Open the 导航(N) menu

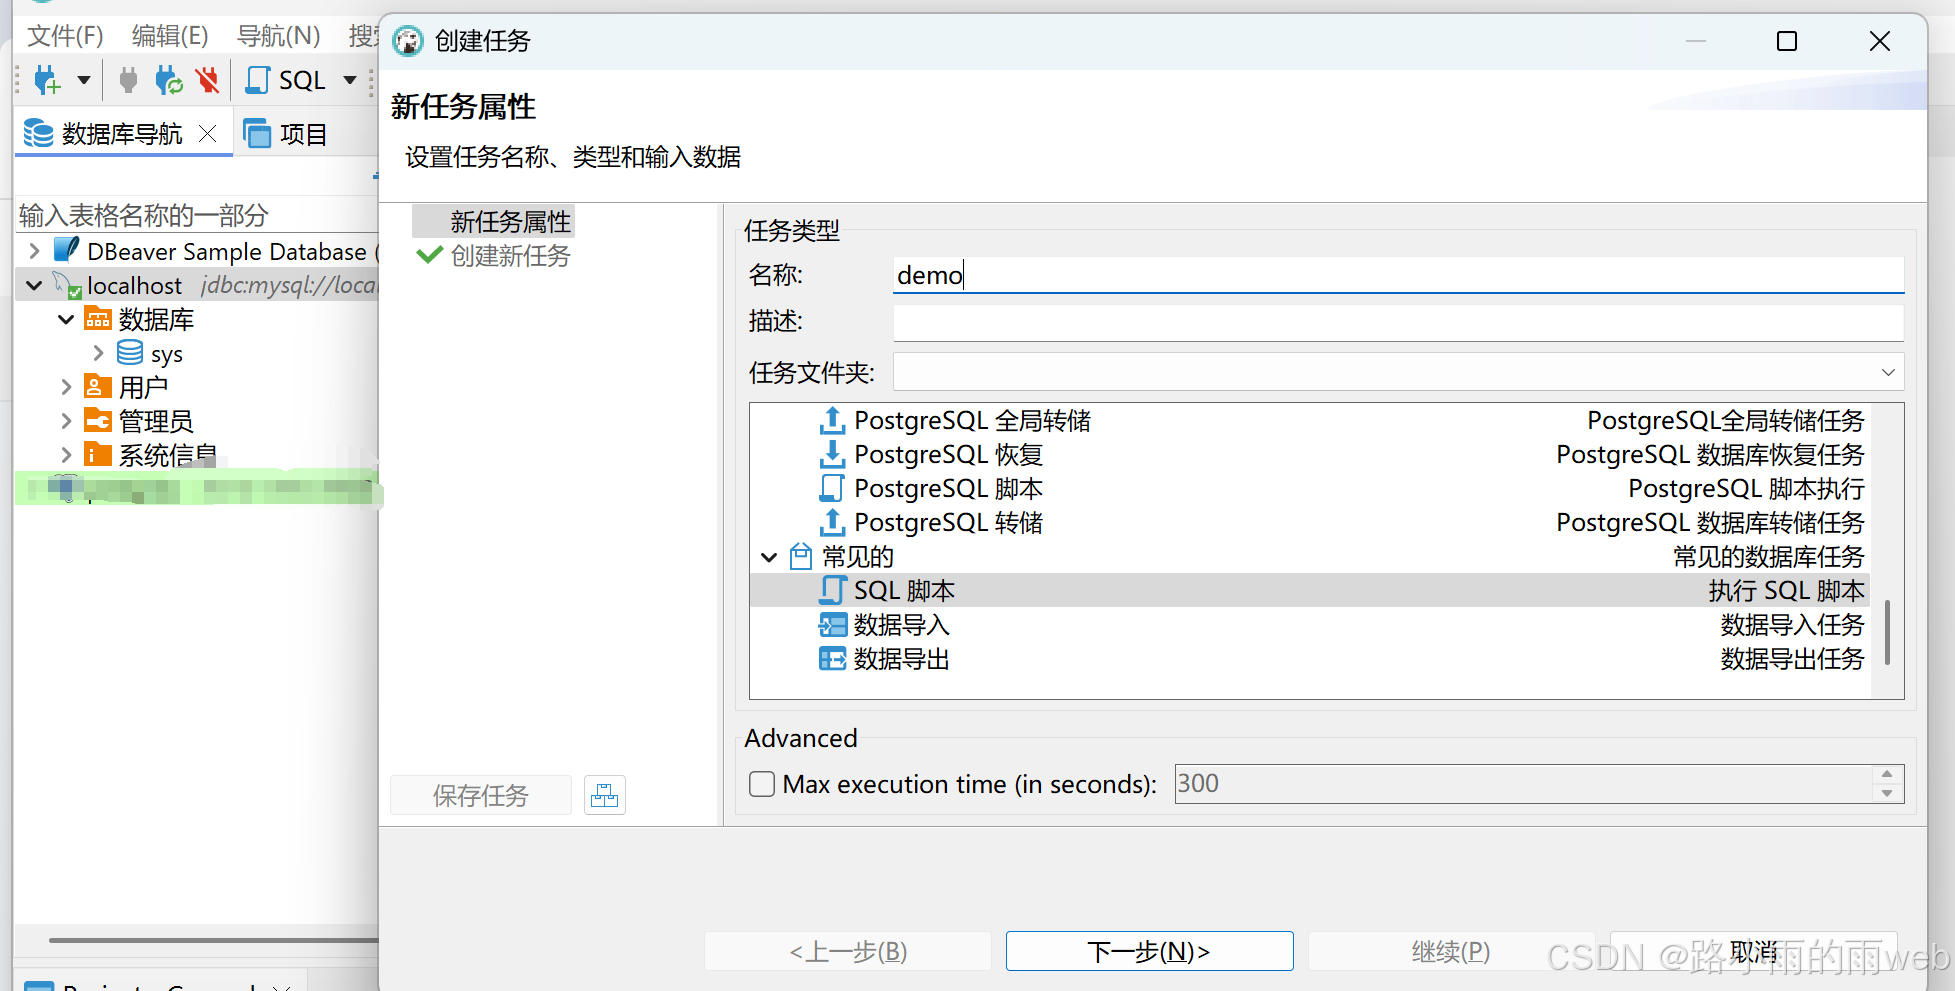point(278,36)
